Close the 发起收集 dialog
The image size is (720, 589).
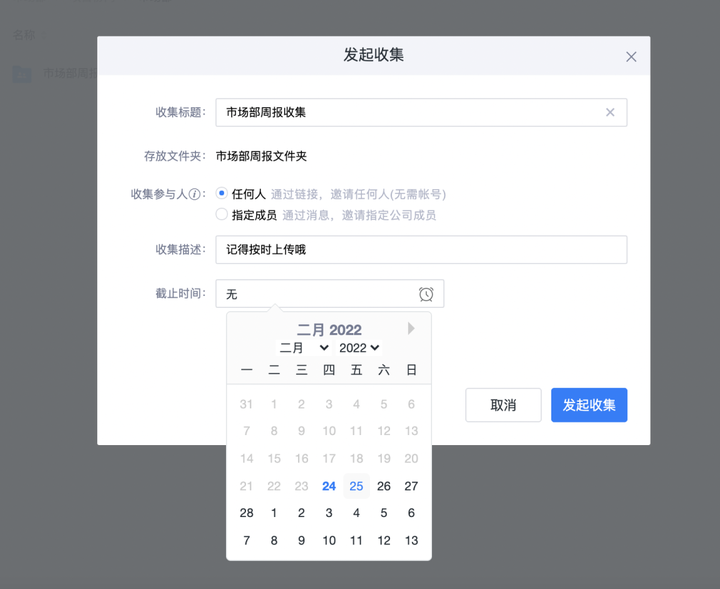[x=631, y=57]
